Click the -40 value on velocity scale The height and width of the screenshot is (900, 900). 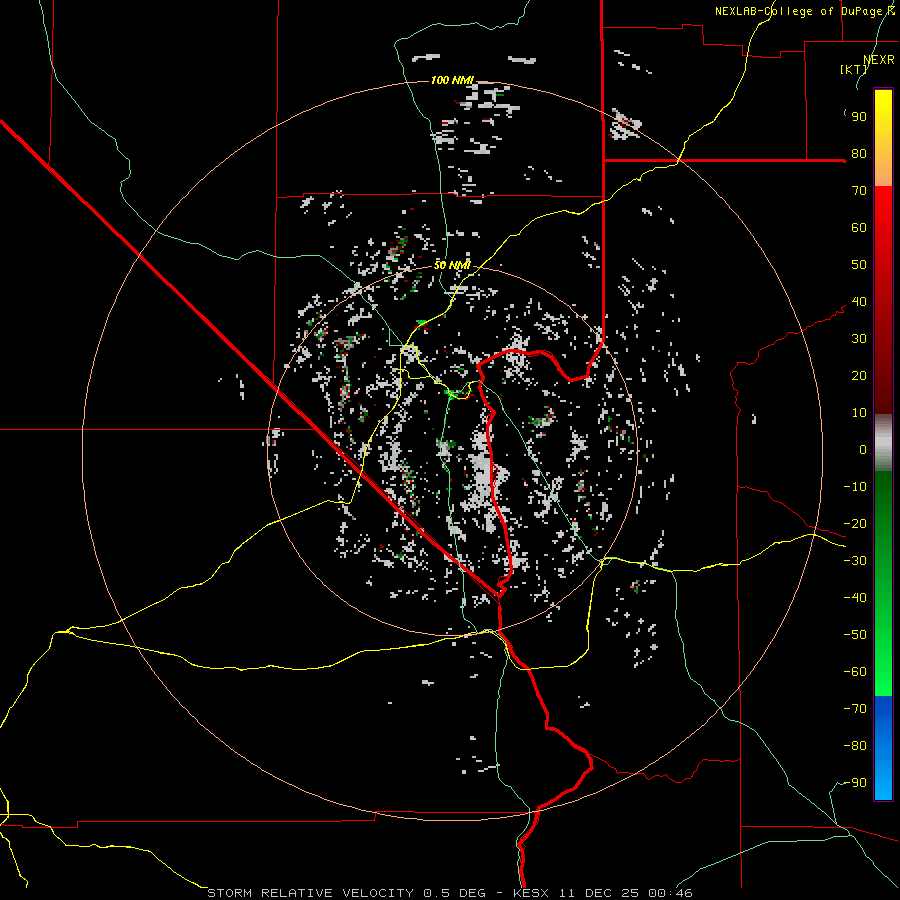855,598
